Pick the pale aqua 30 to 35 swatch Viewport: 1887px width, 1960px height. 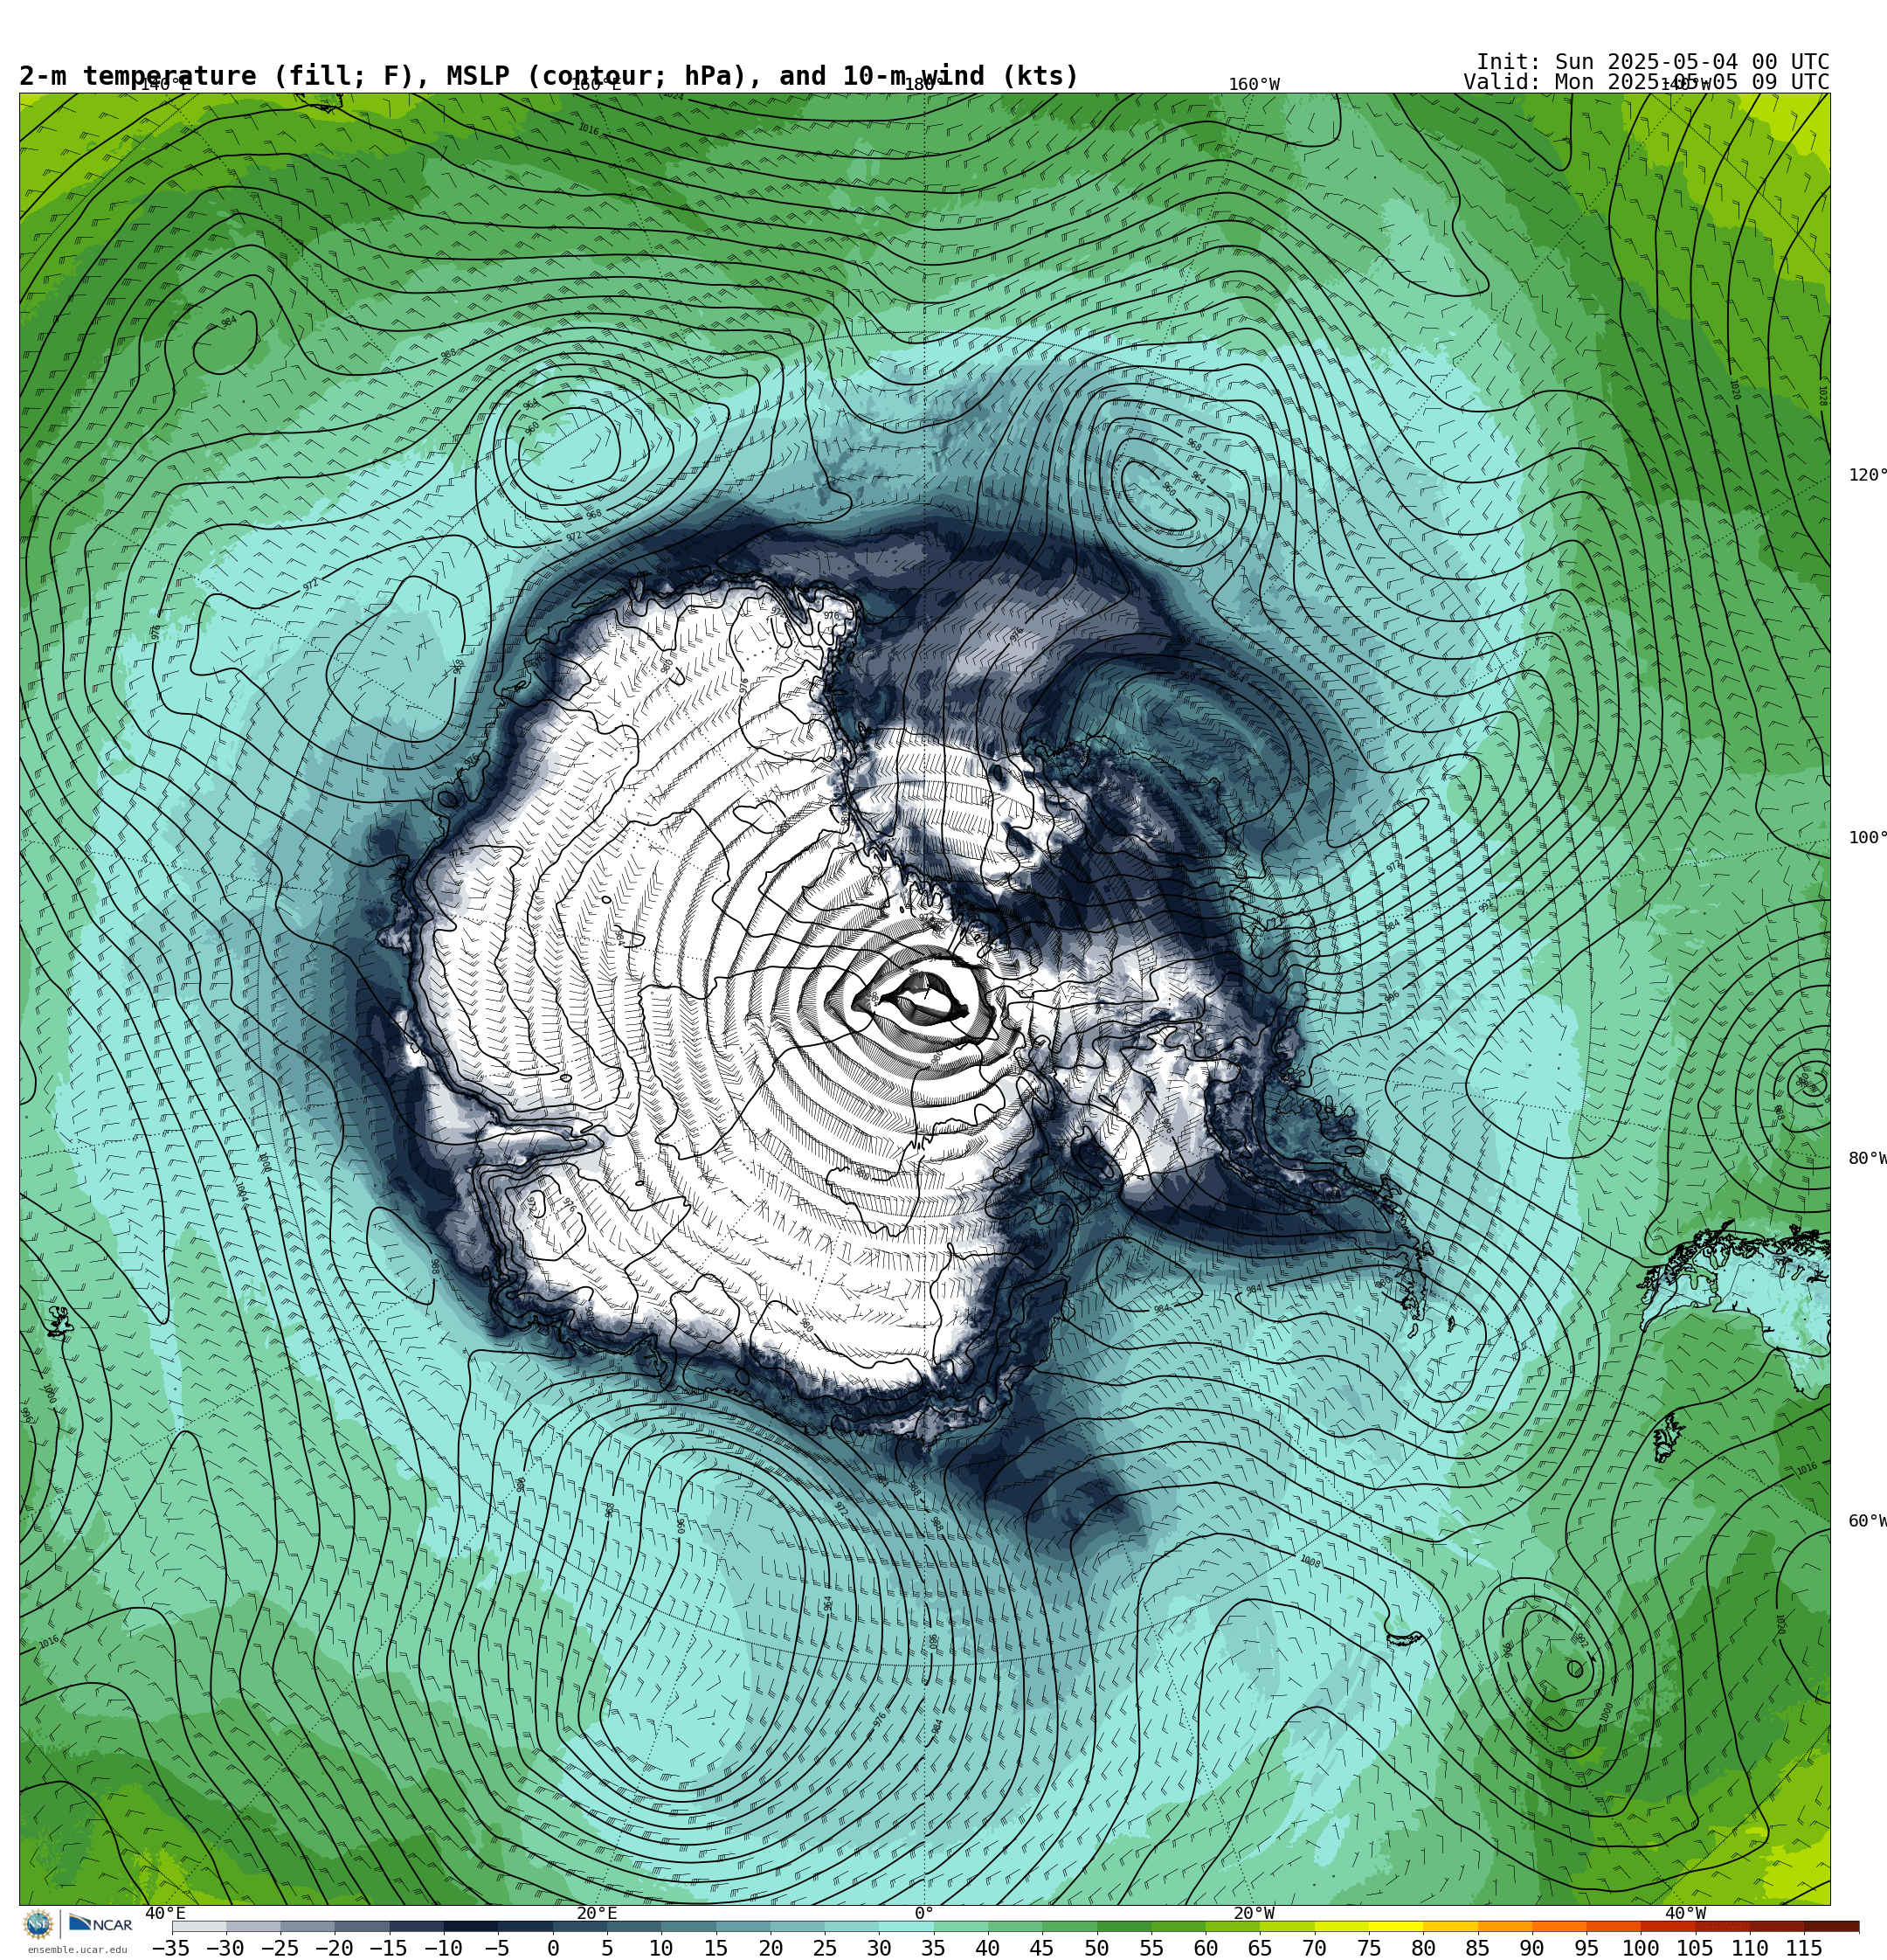point(905,1926)
